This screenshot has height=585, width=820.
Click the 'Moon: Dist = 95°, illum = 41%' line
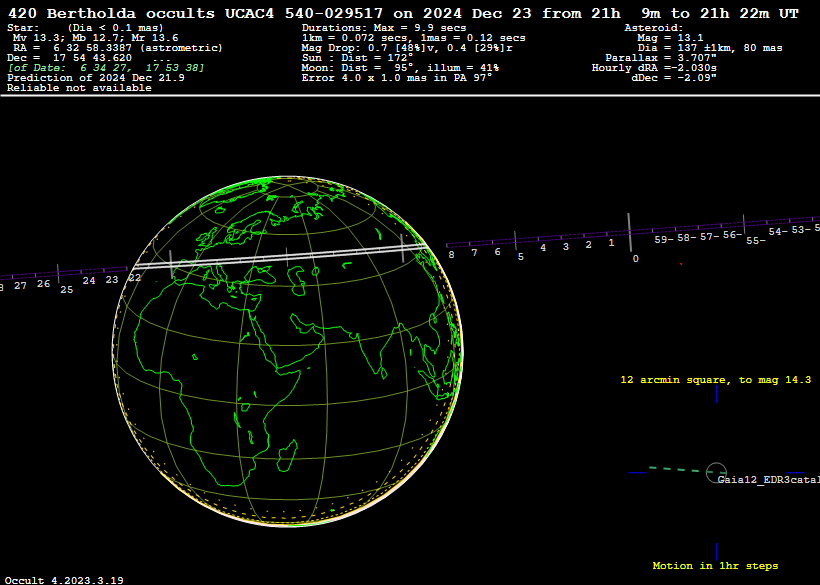[400, 68]
